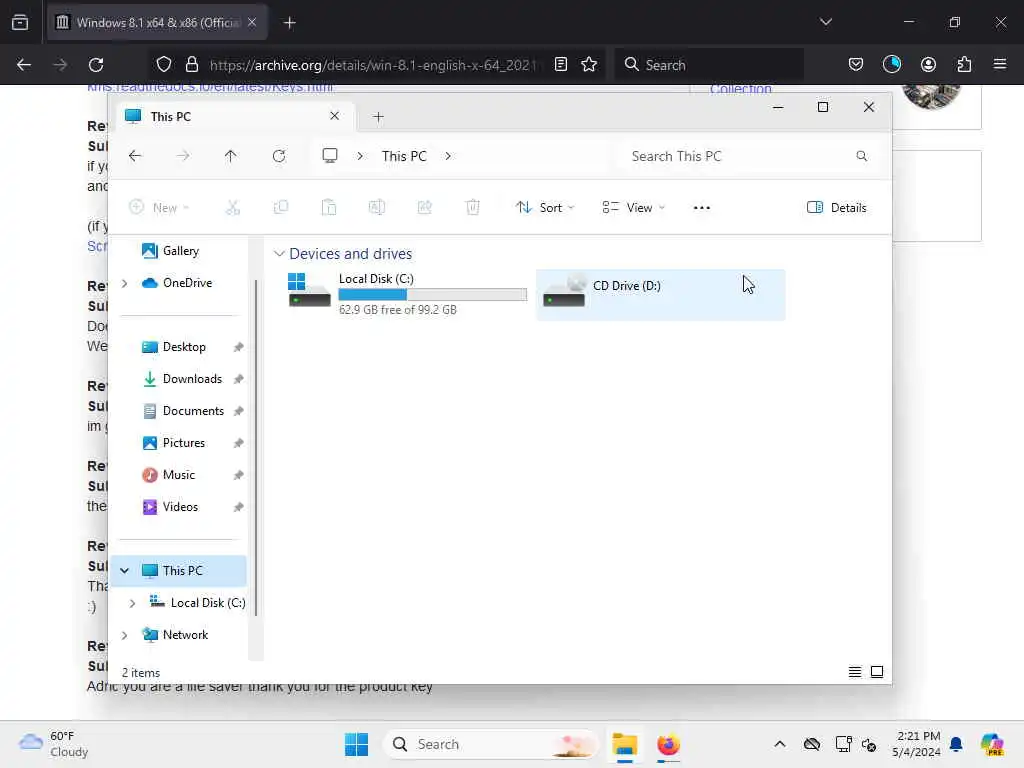Click the Copy icon in Explorer toolbar
The image size is (1024, 768).
[x=281, y=208]
